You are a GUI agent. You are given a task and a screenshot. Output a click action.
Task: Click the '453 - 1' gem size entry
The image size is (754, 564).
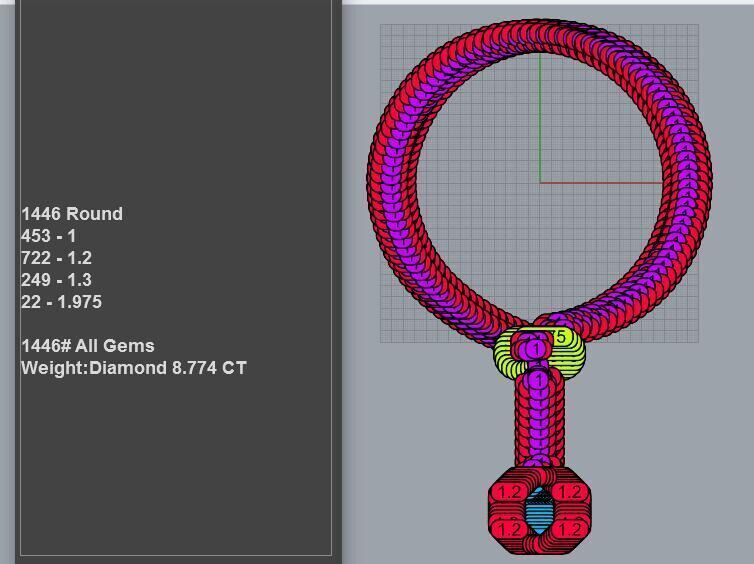click(49, 236)
